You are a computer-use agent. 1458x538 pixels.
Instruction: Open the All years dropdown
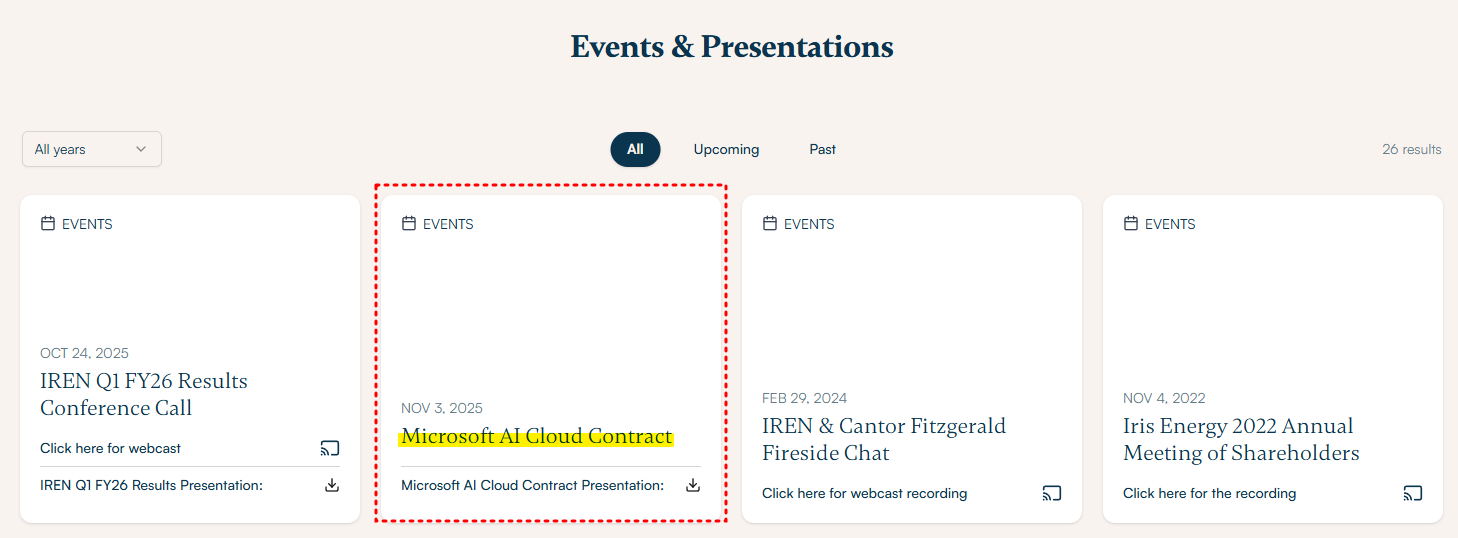click(x=91, y=149)
